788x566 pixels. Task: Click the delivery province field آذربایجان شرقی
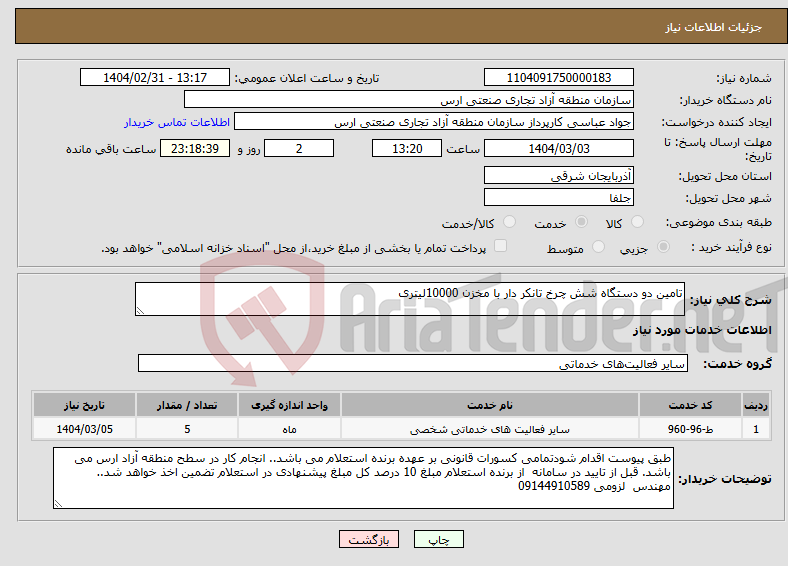[x=558, y=175]
